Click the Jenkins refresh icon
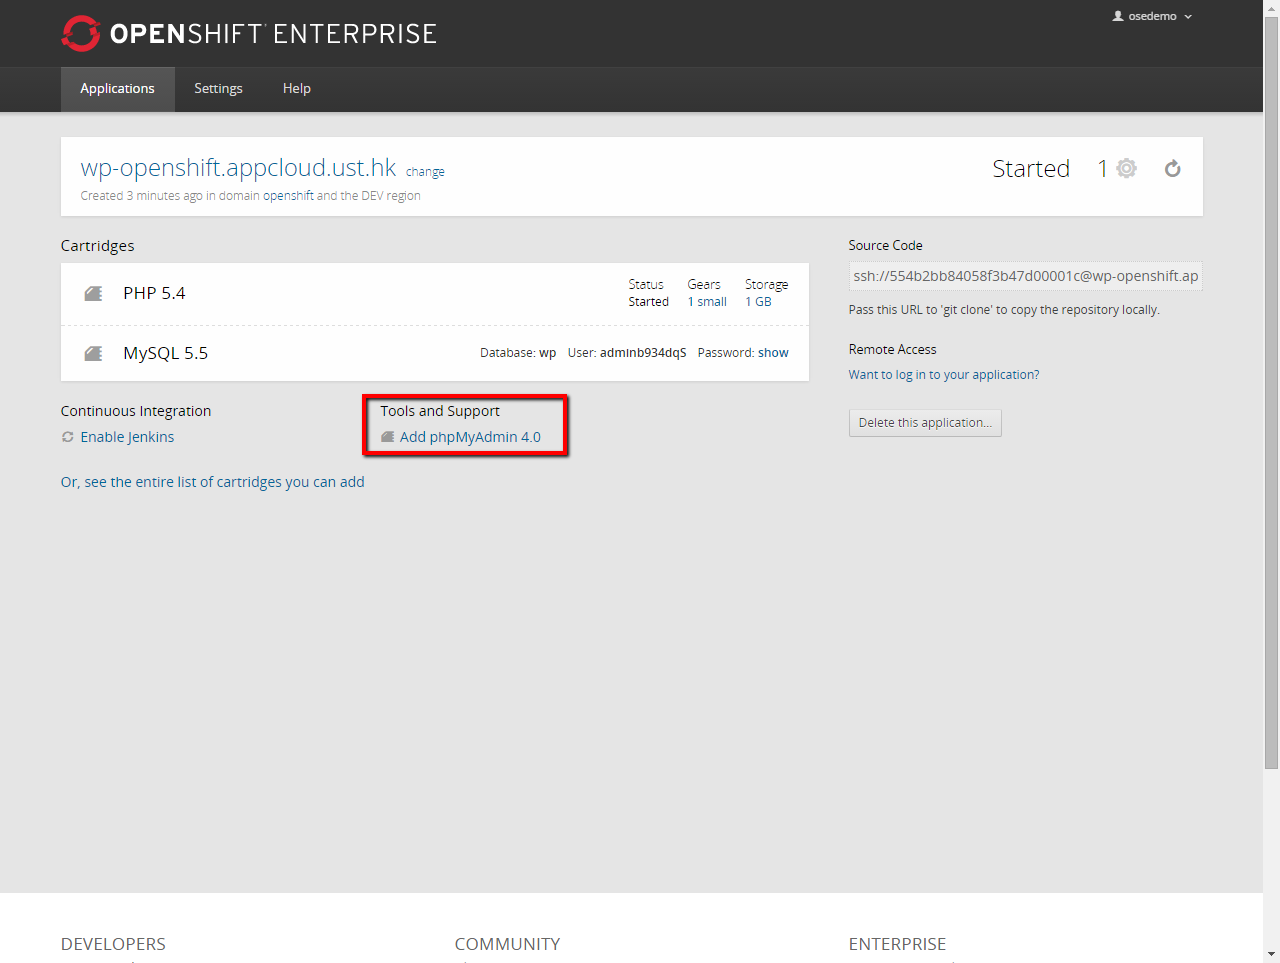1280x963 pixels. [x=68, y=437]
